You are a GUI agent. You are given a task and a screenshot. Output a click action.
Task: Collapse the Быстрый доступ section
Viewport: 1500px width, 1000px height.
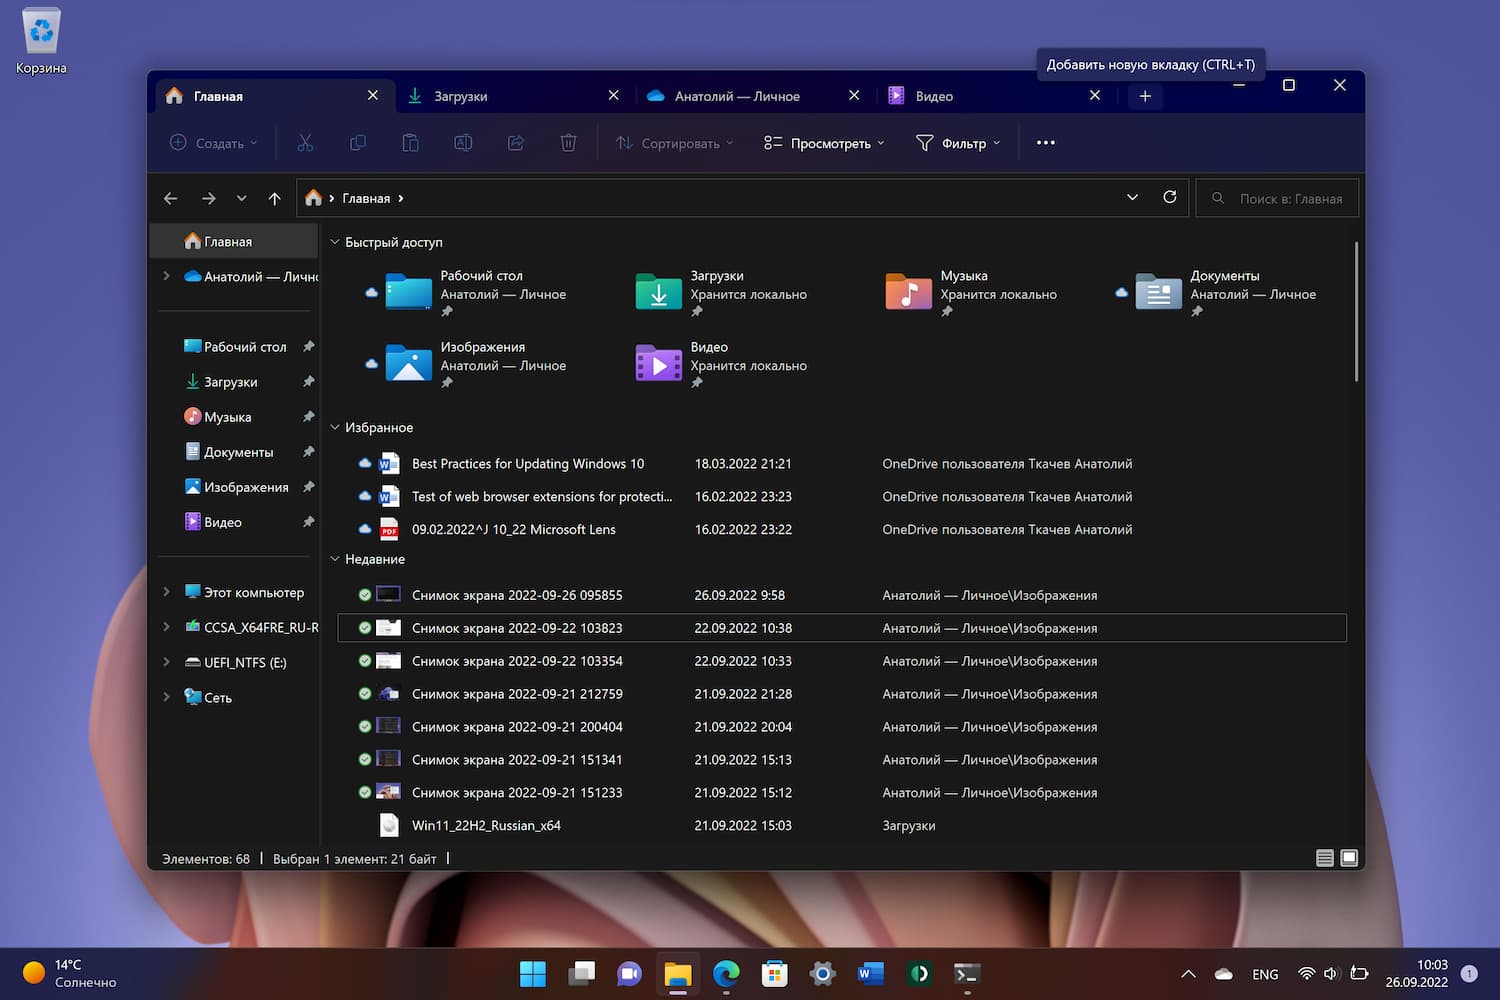pos(335,242)
